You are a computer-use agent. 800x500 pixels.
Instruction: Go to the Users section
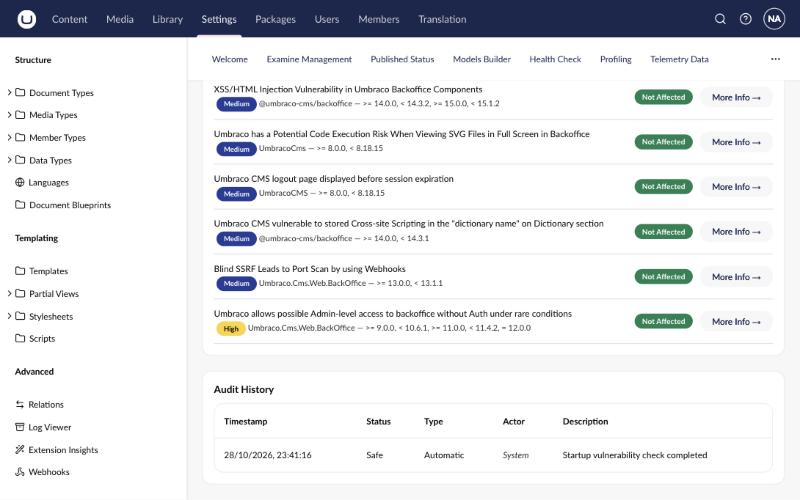pos(327,19)
